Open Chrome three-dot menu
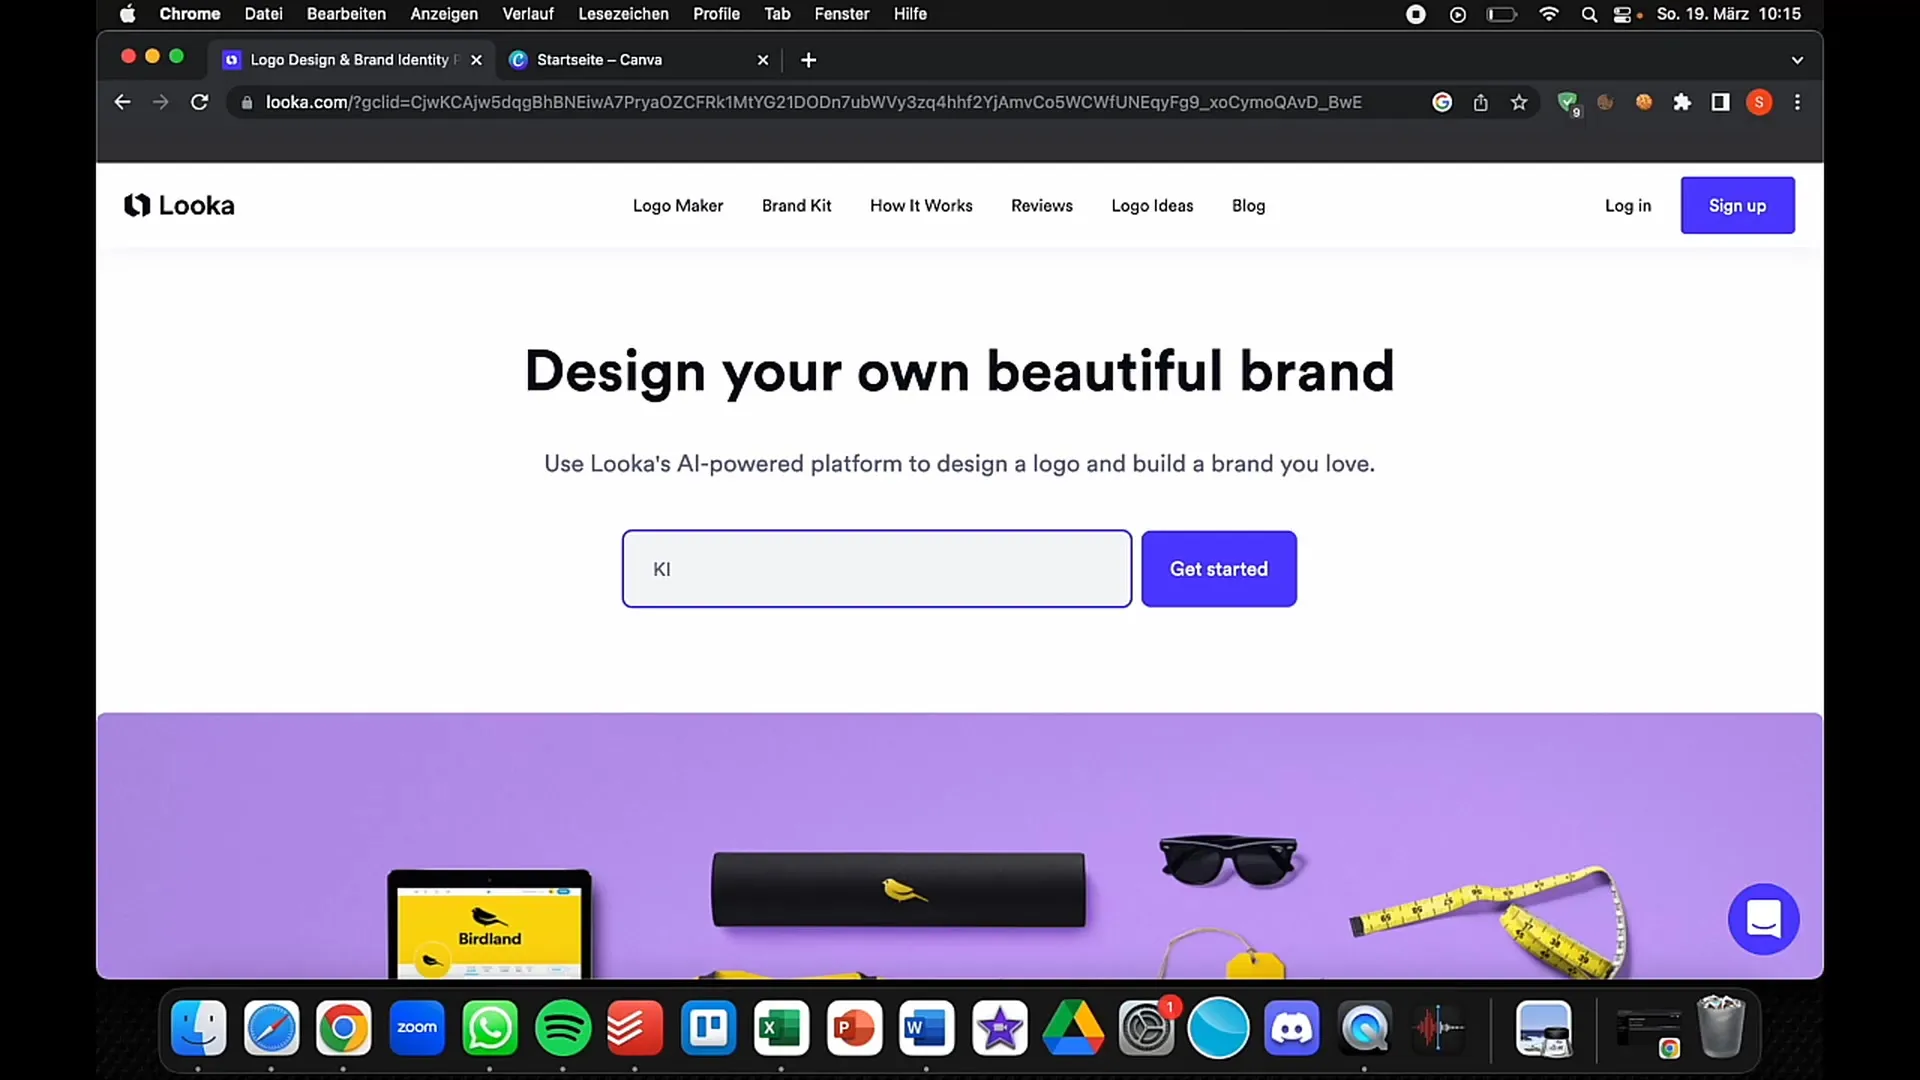1920x1080 pixels. [1797, 102]
